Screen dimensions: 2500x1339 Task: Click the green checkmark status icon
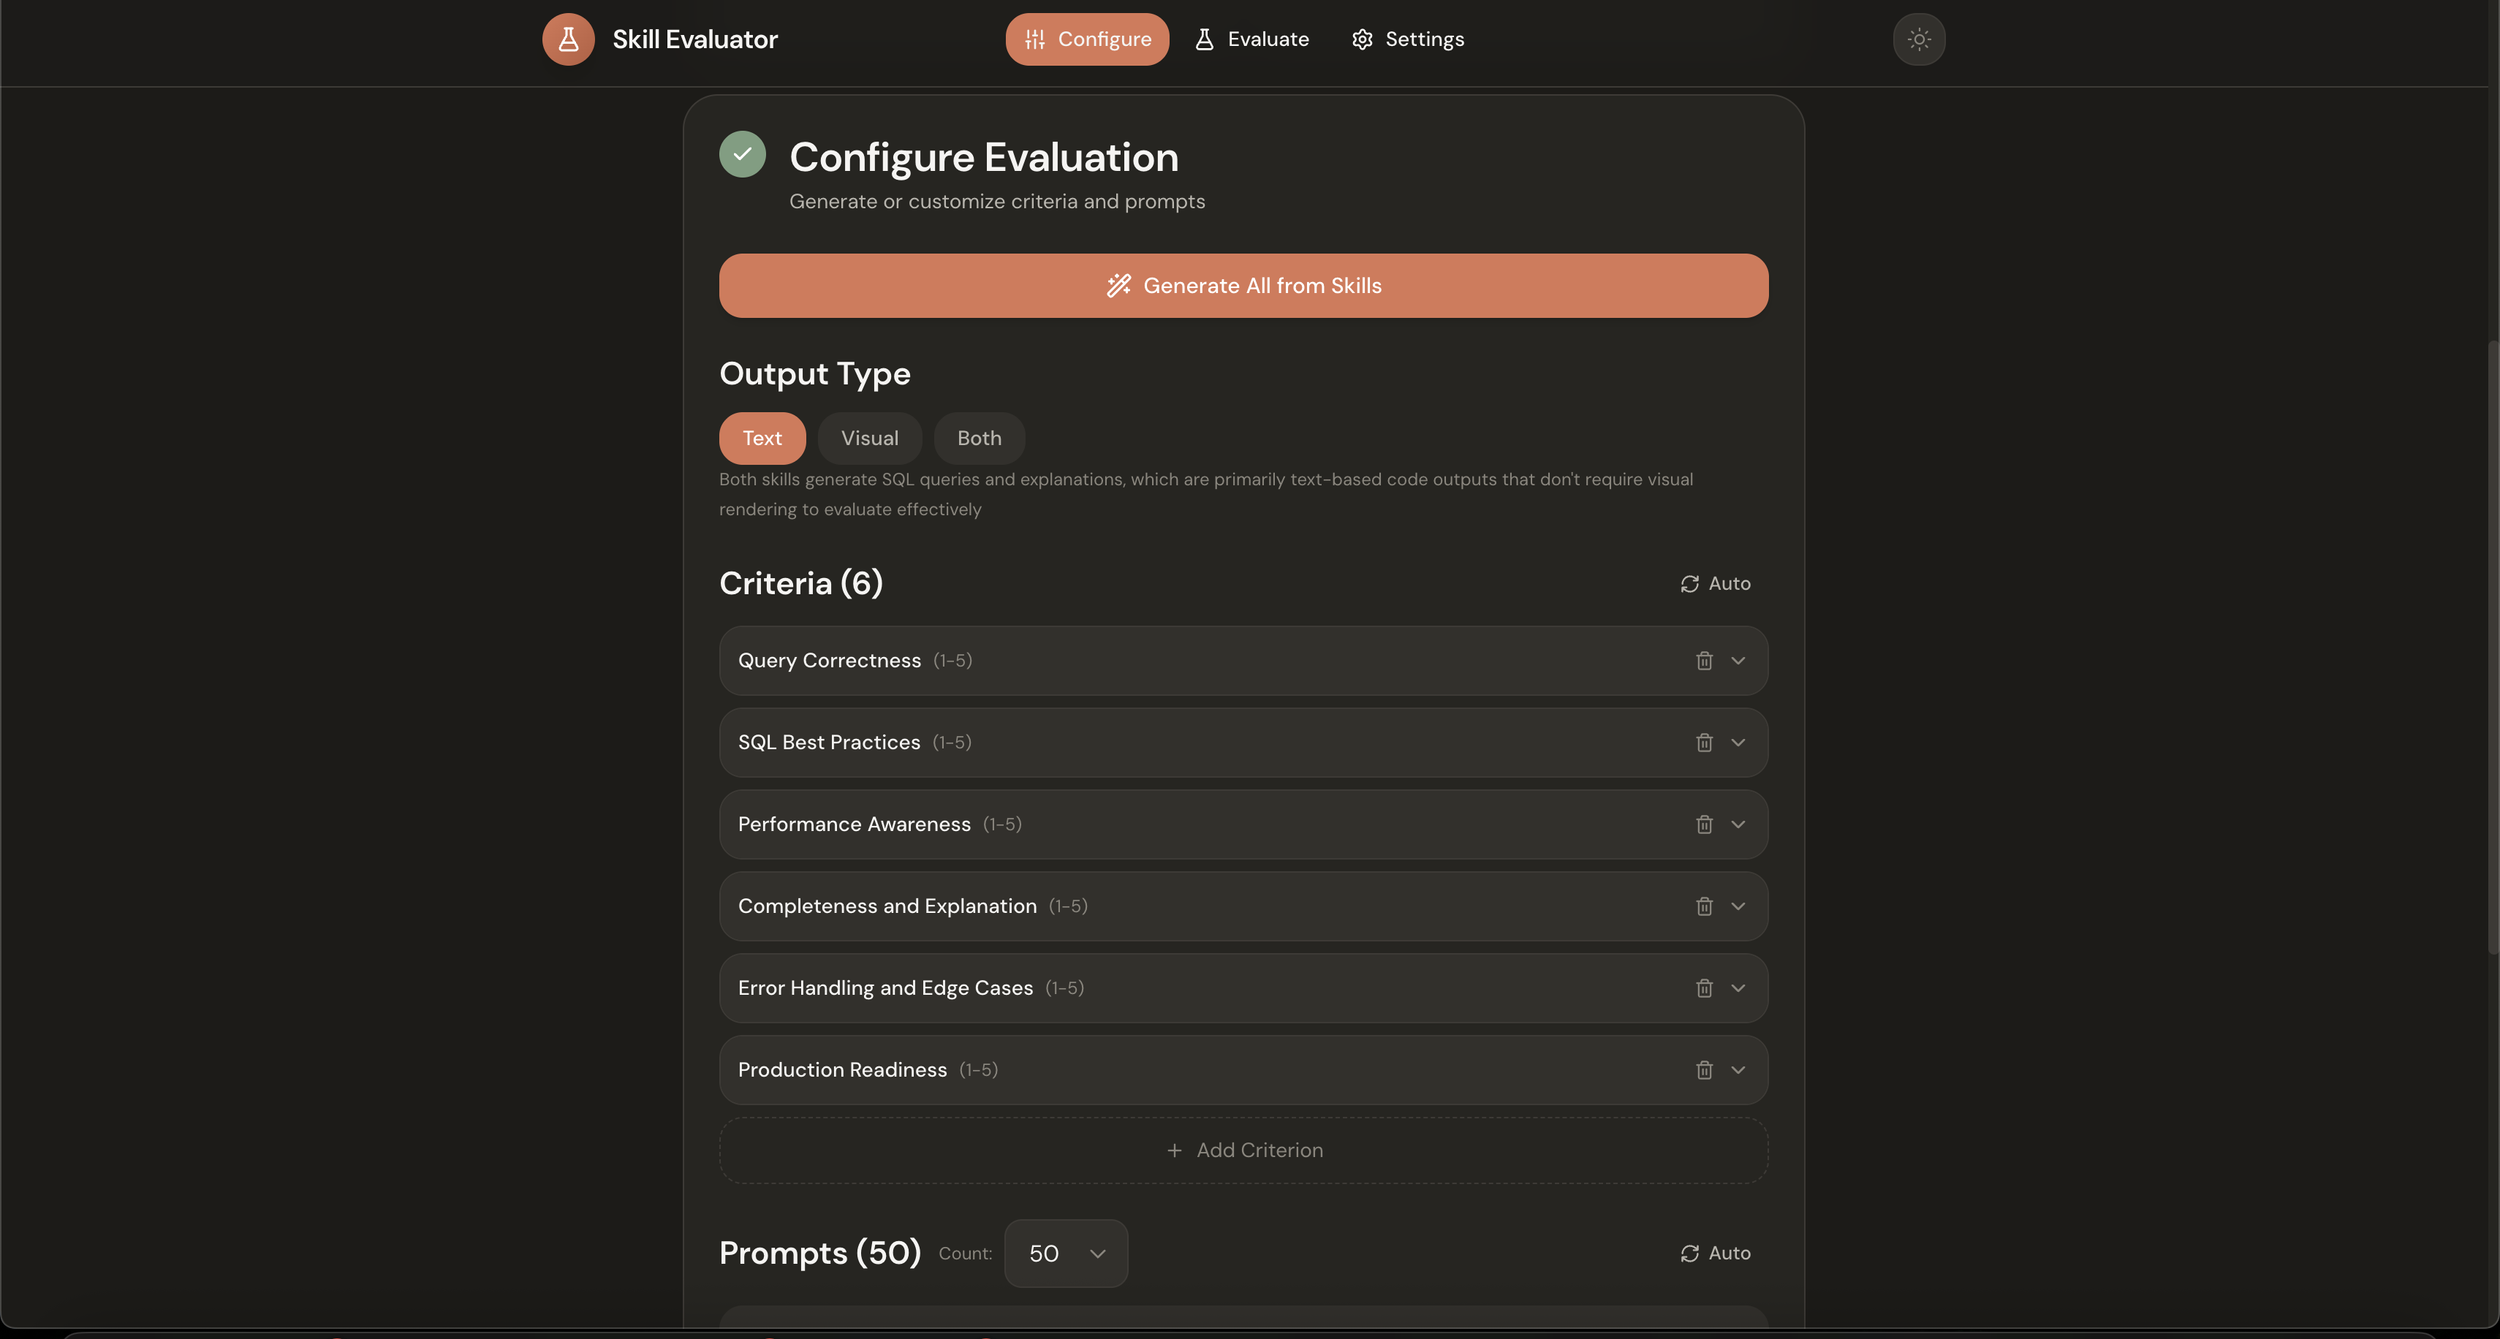pos(742,154)
